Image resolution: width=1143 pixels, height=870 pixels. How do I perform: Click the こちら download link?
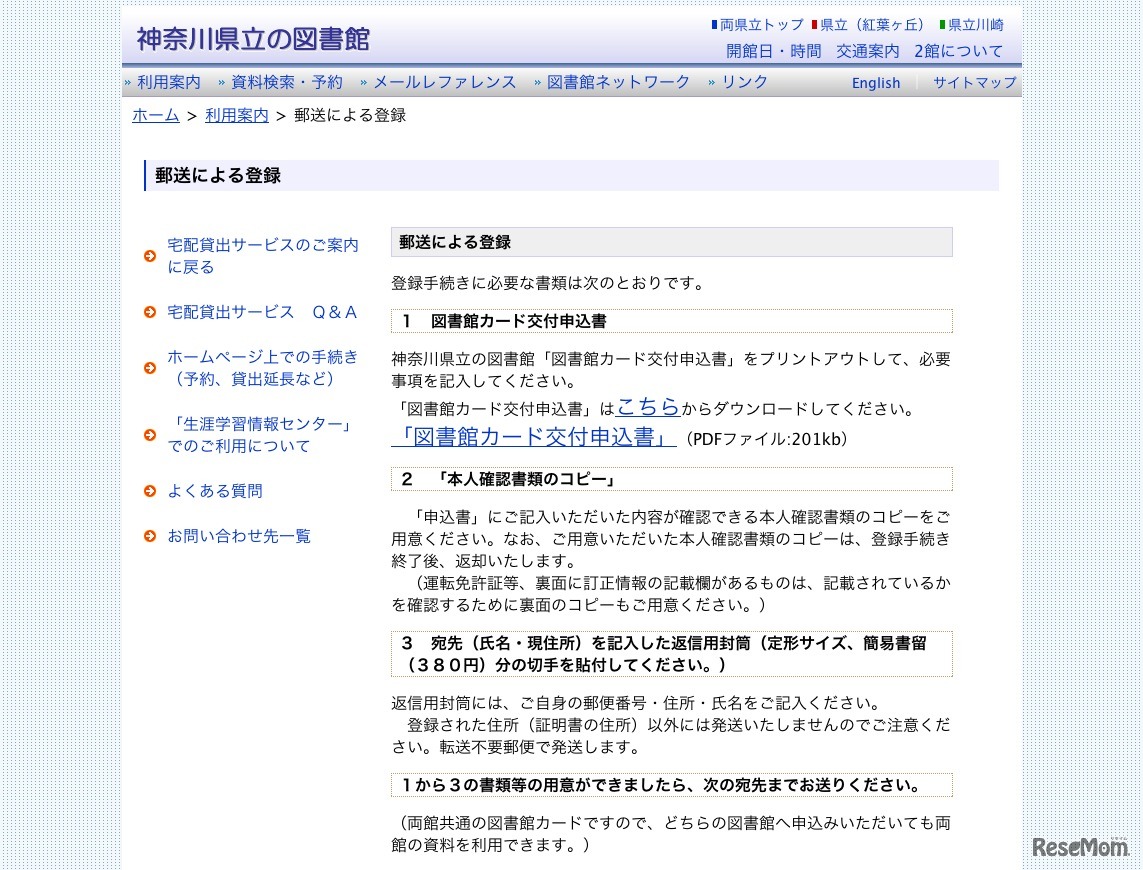[648, 406]
